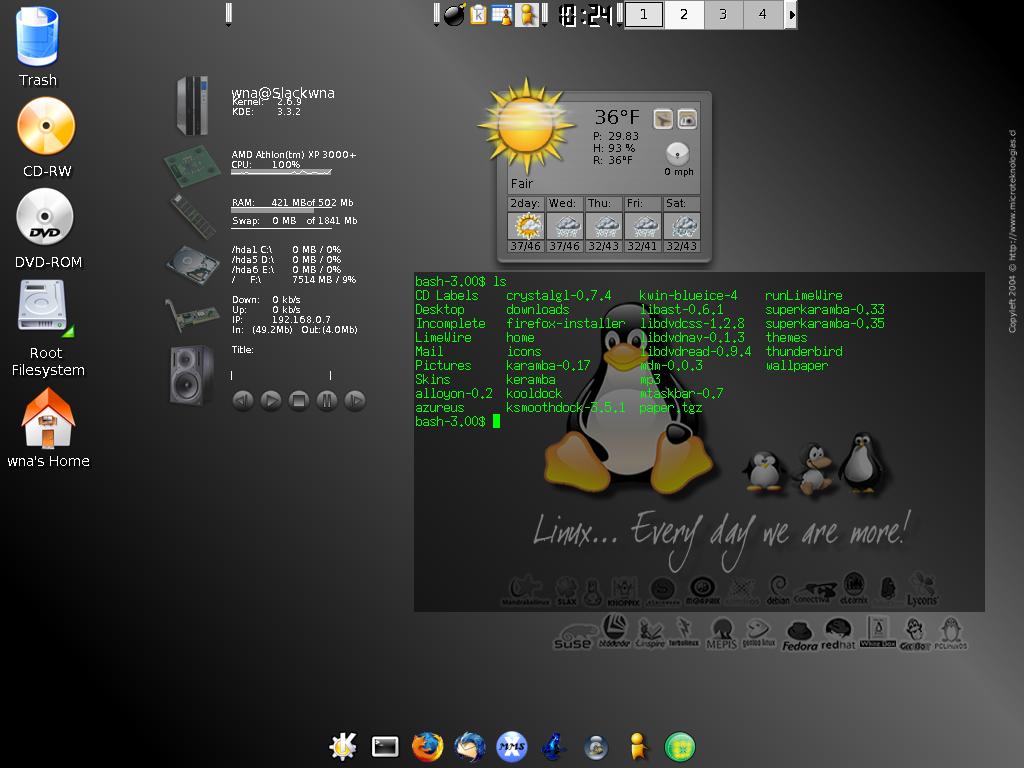Viewport: 1024px width, 768px height.
Task: Click the next track button in the media widget
Action: [x=355, y=400]
